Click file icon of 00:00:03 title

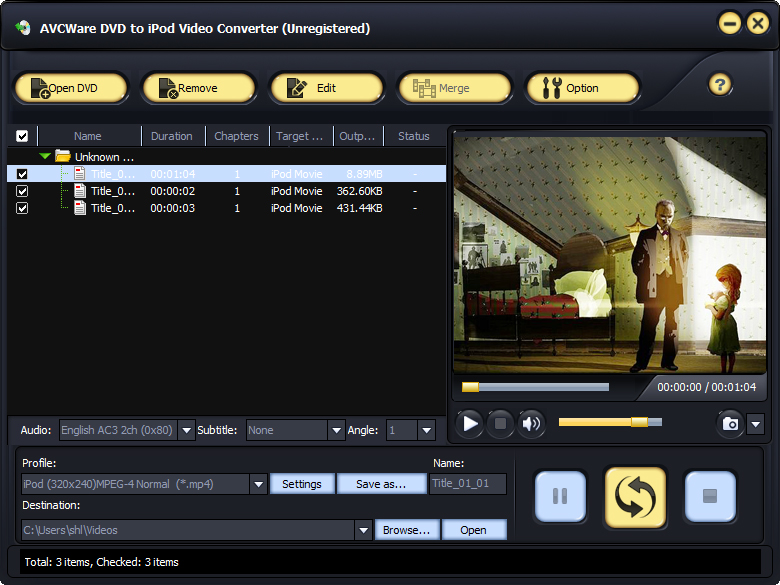[80, 207]
